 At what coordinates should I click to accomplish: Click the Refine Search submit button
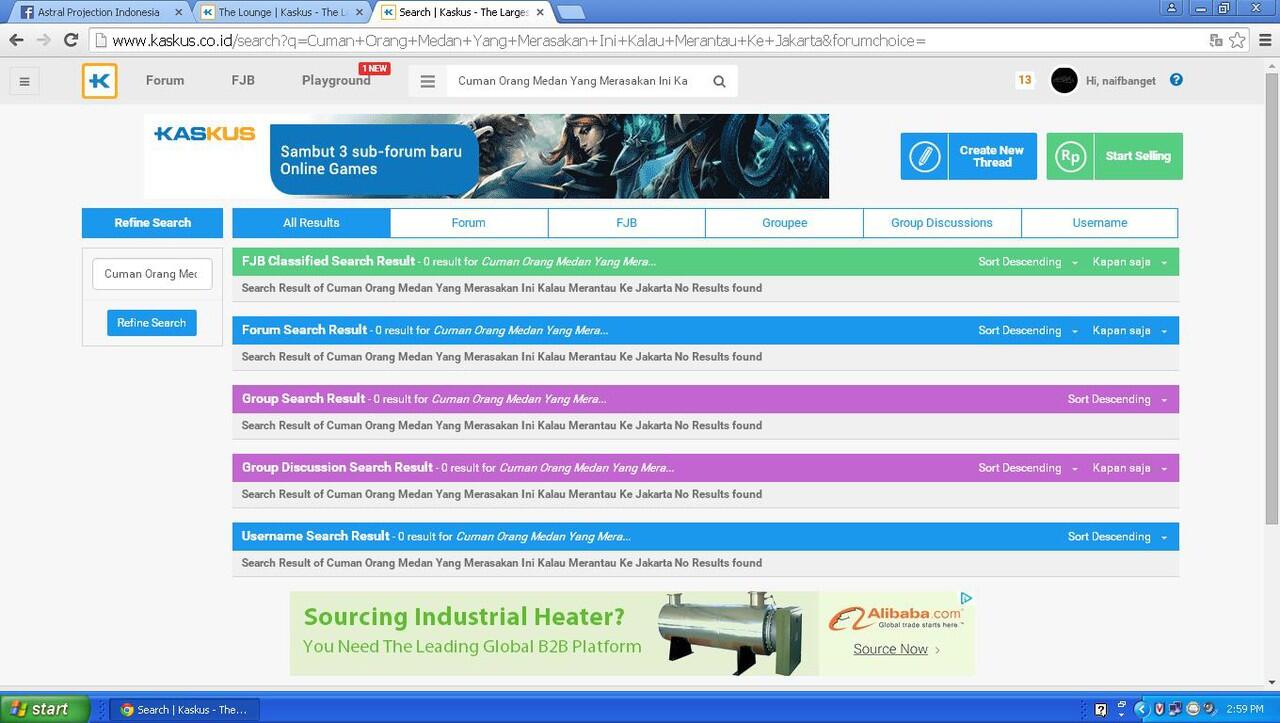tap(152, 323)
